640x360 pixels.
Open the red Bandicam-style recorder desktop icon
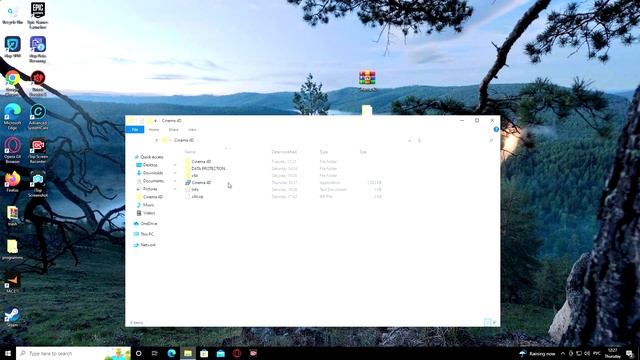coord(38,83)
